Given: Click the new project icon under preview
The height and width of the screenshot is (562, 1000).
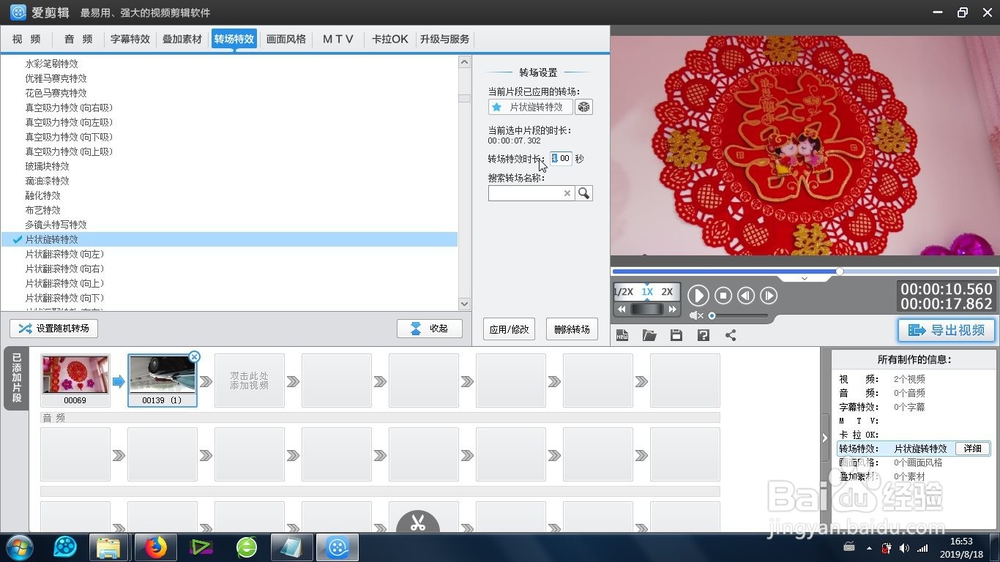Looking at the screenshot, I should coord(622,336).
